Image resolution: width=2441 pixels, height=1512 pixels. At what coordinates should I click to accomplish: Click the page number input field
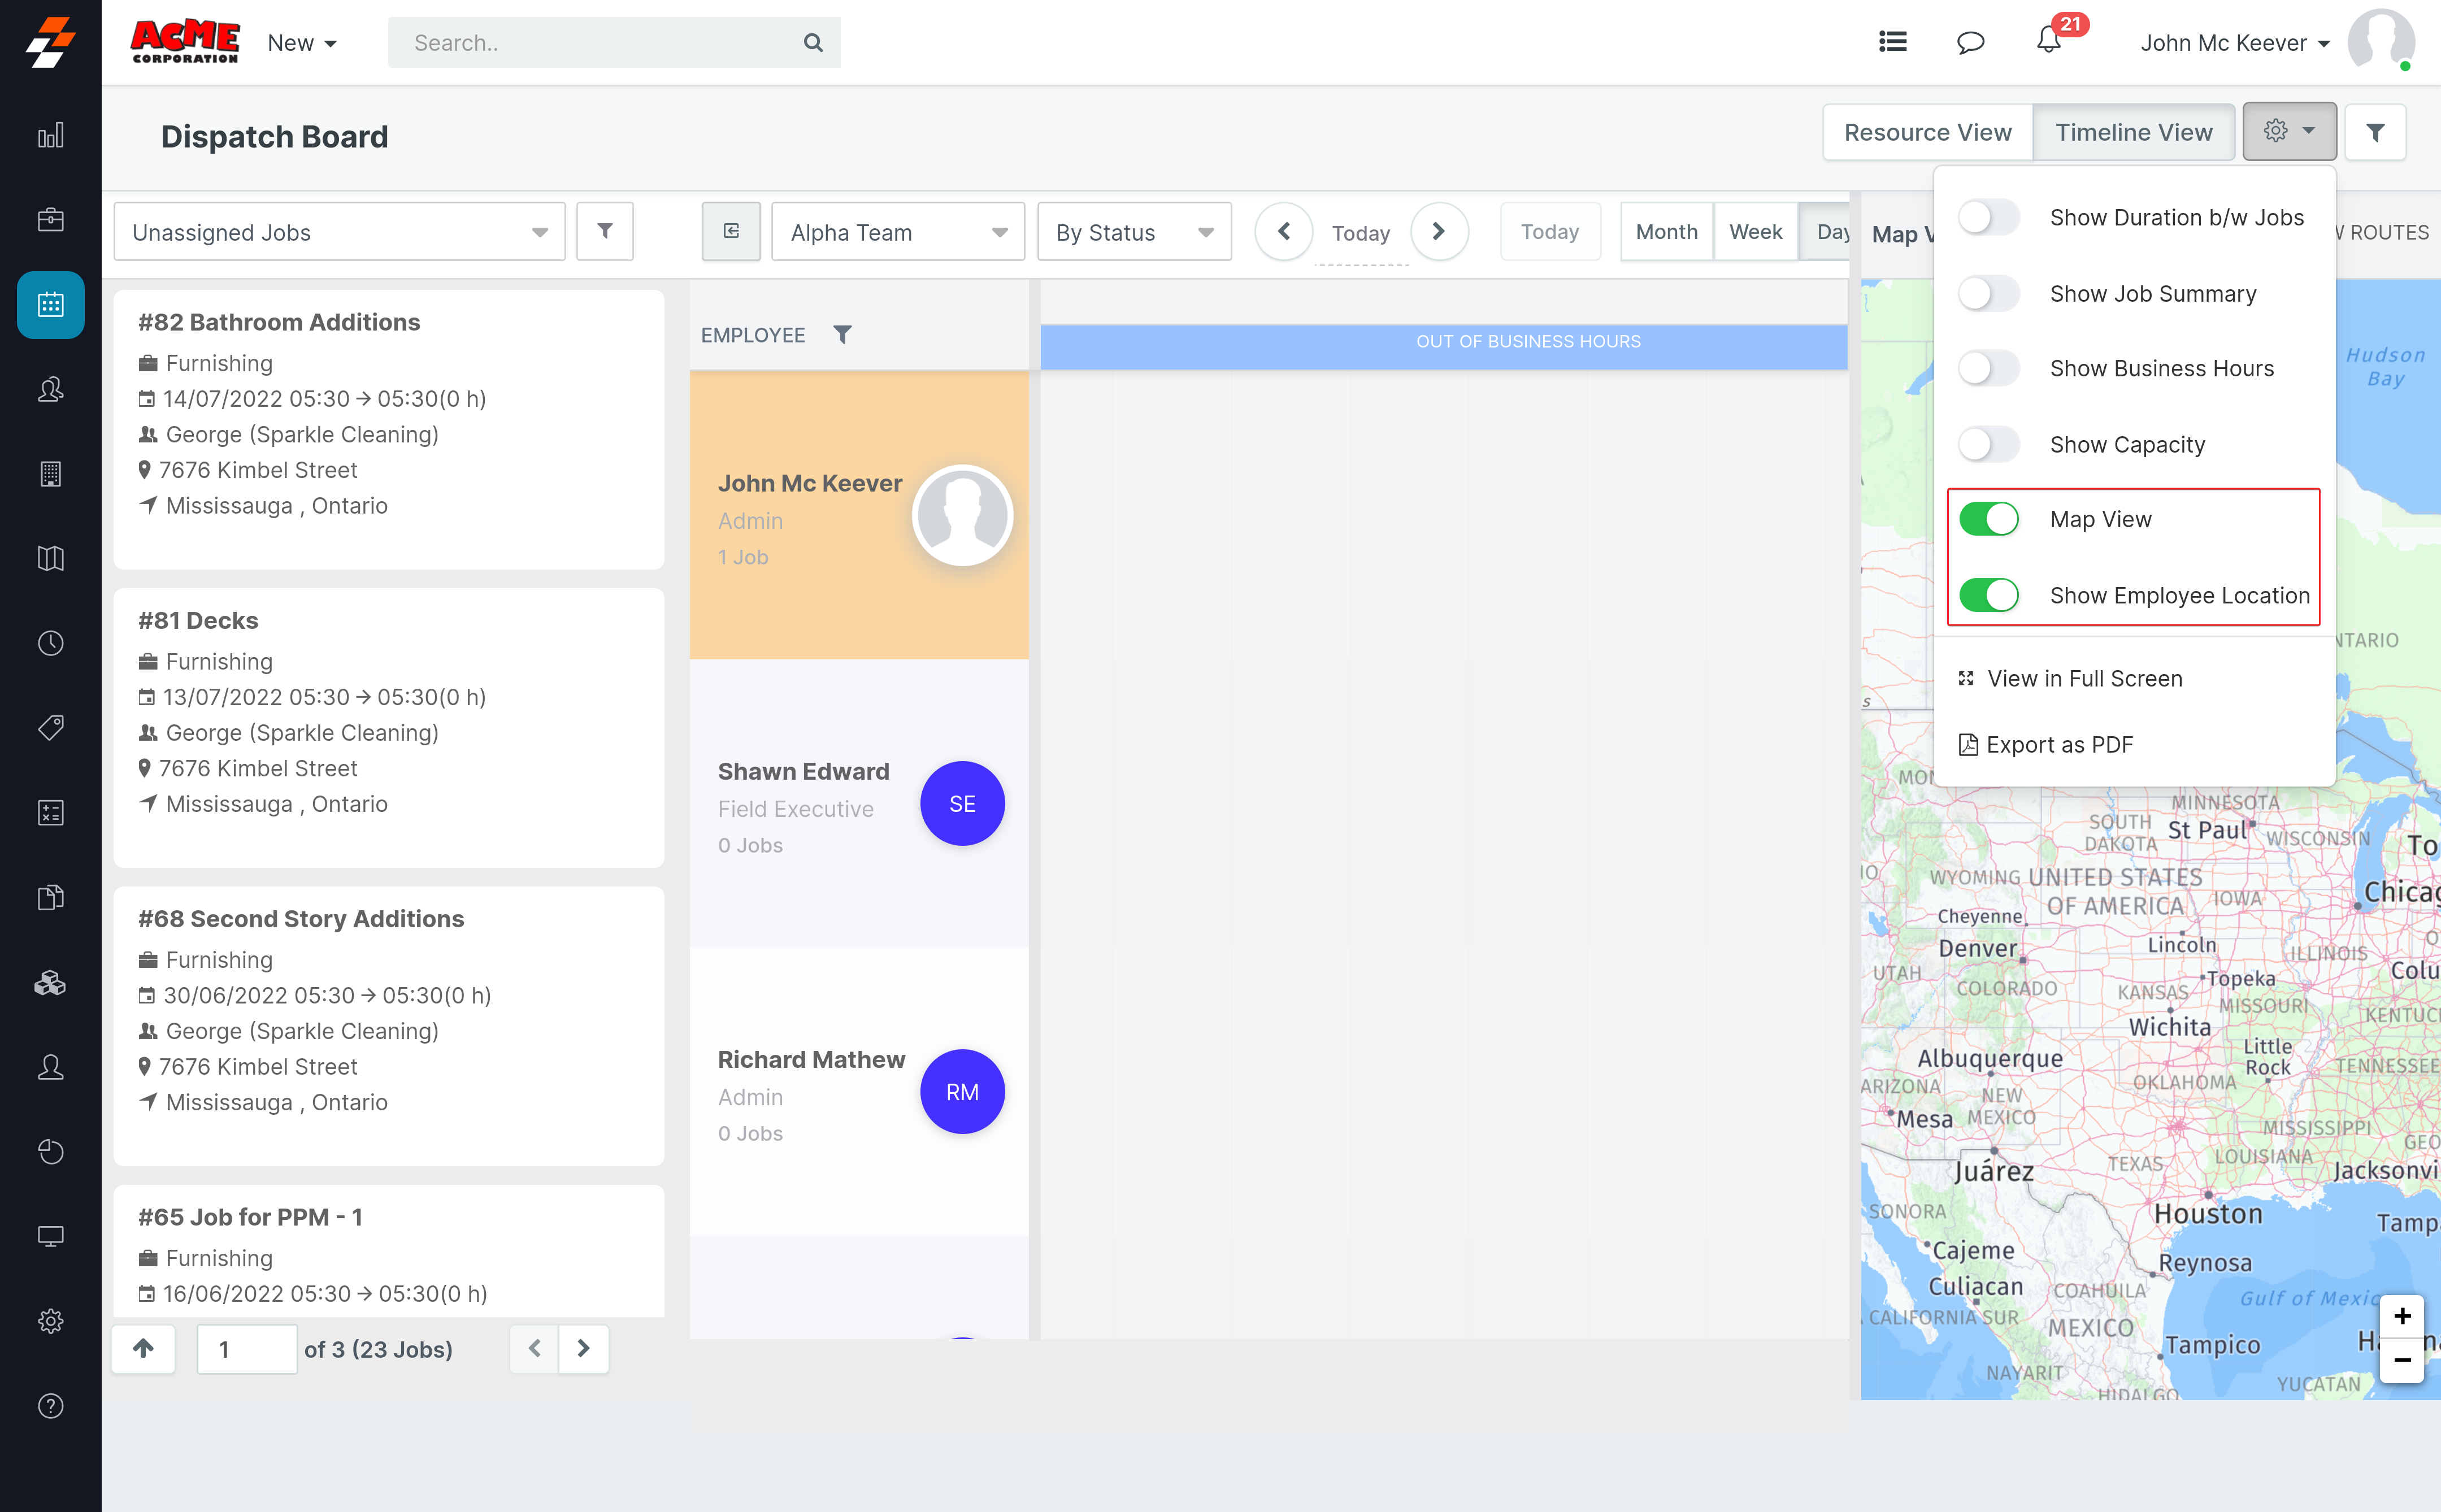point(246,1349)
